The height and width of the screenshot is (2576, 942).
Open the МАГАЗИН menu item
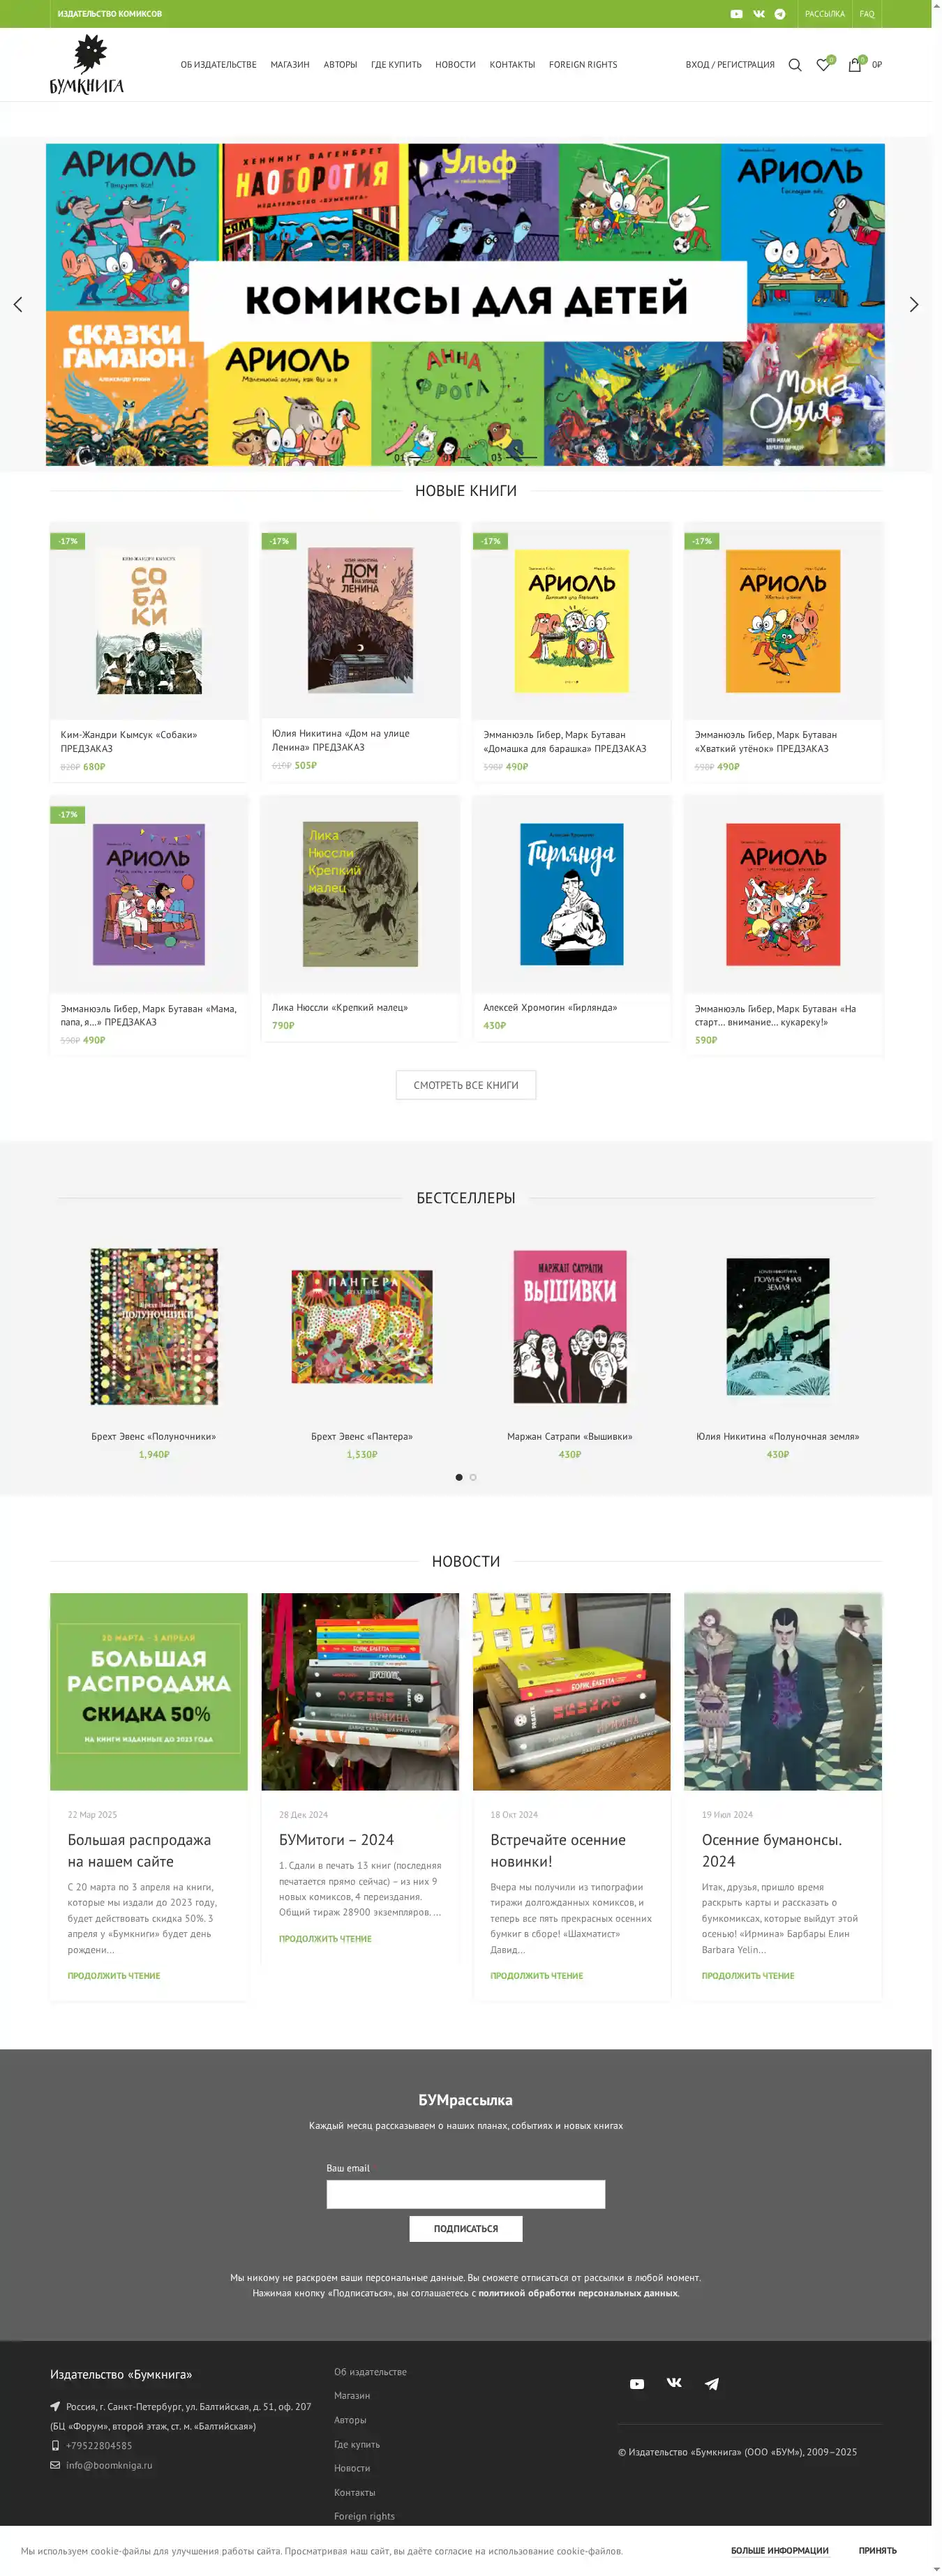(x=290, y=65)
